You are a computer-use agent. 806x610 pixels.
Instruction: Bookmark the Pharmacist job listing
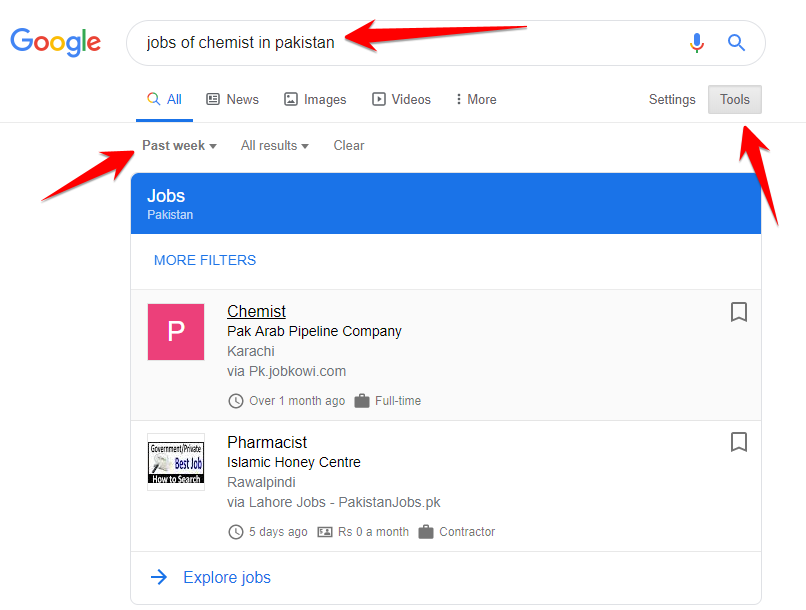739,442
